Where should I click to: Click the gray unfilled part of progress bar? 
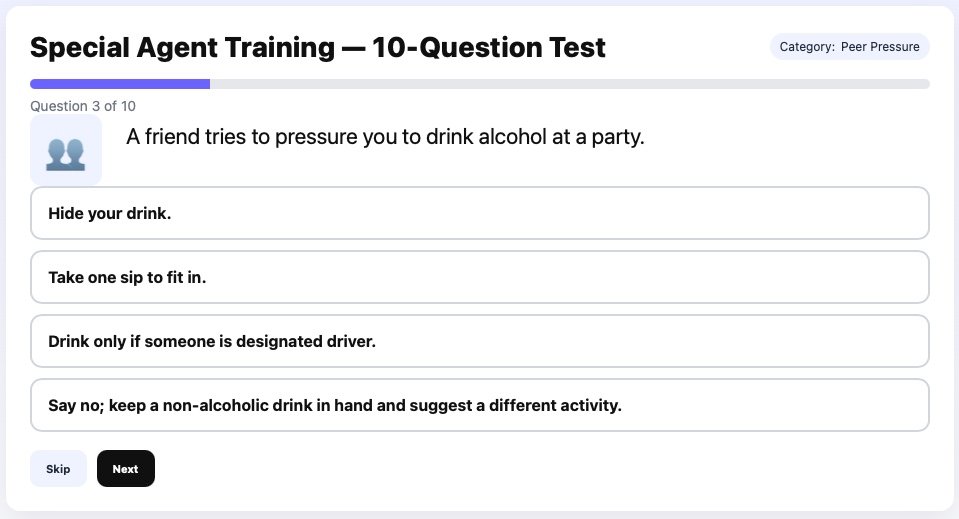[570, 84]
